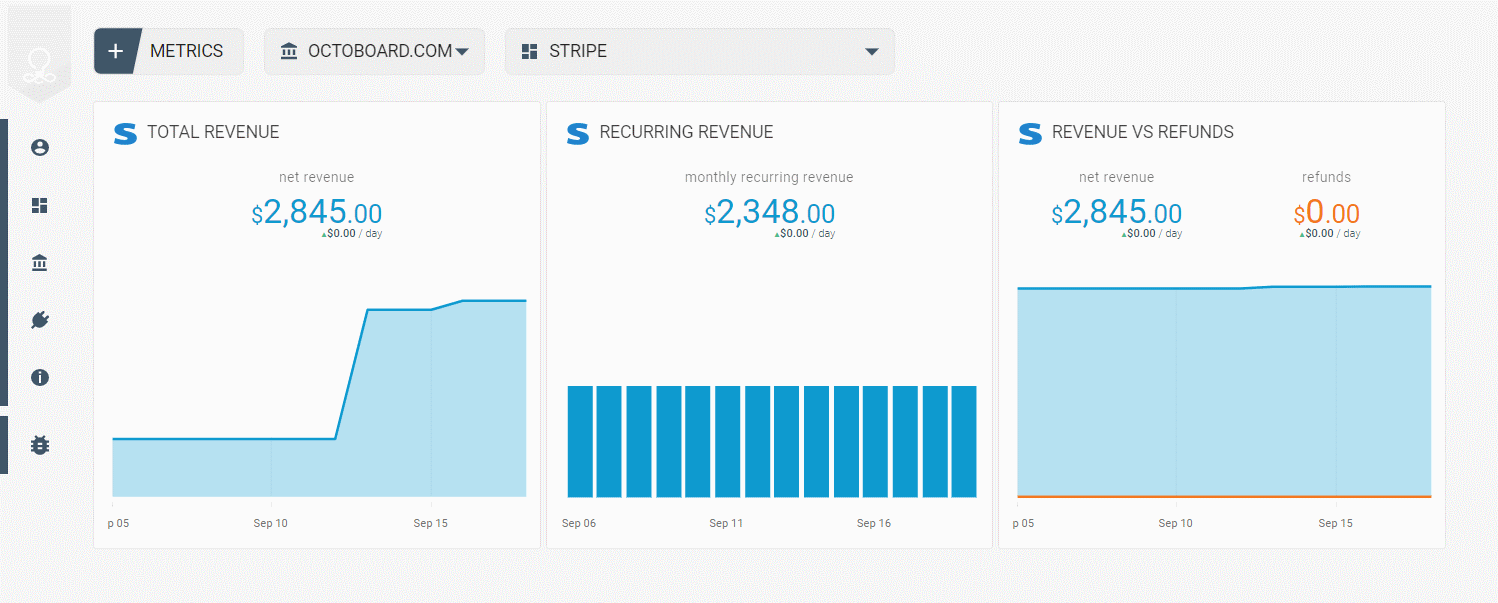This screenshot has height=603, width=1498.
Task: Click the Sep 11 axis label
Action: (726, 523)
